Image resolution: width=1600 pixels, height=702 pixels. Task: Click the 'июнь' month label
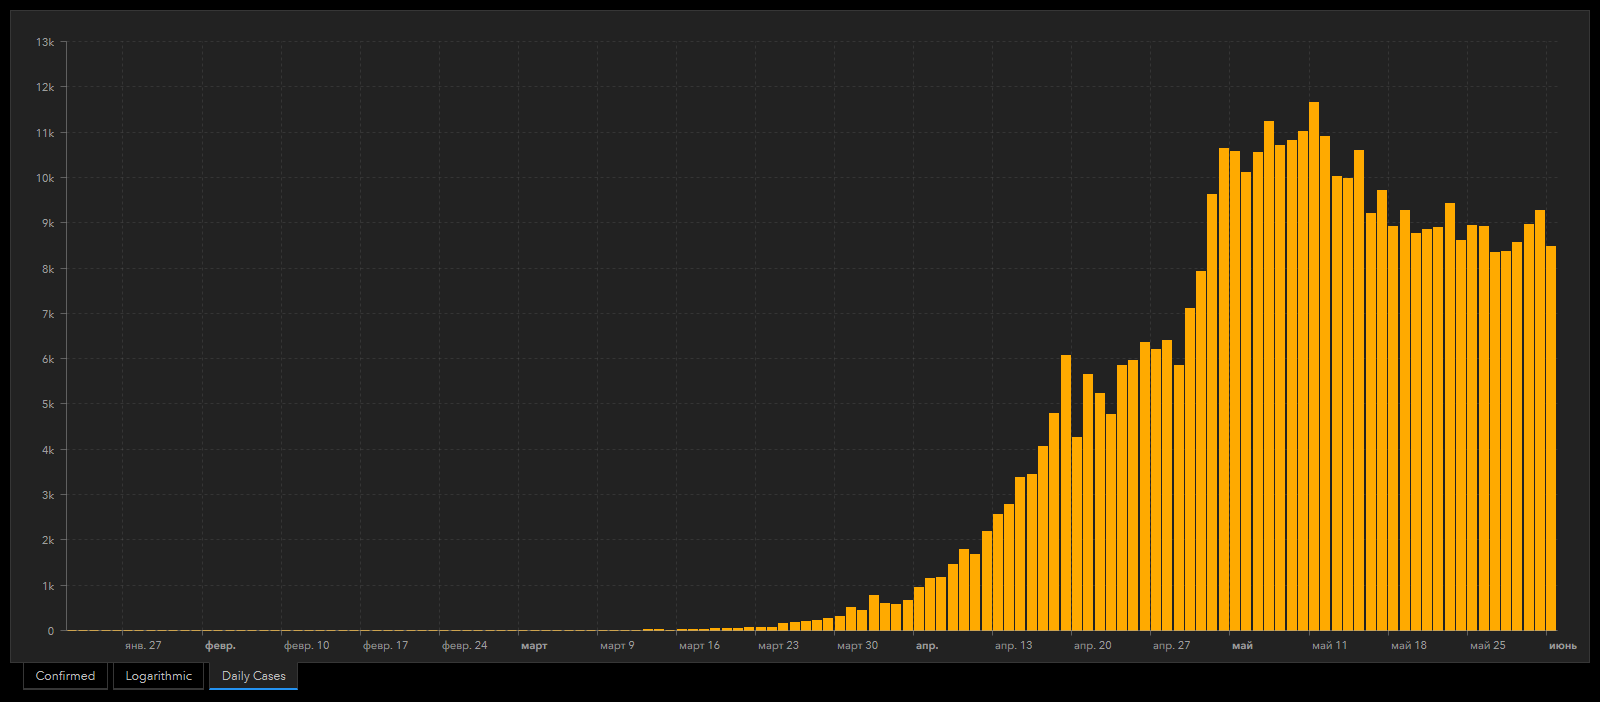tap(1562, 645)
